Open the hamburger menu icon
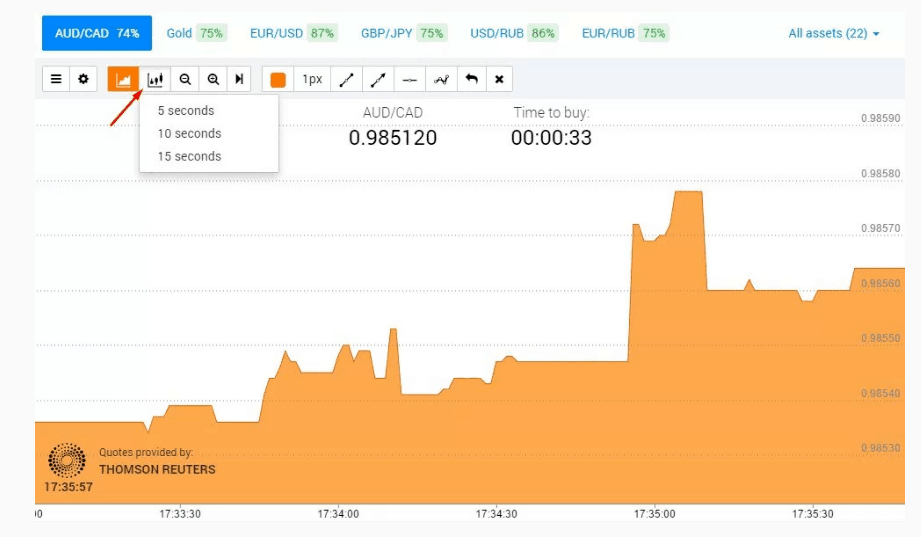Screen dimensions: 921x537 [56, 79]
